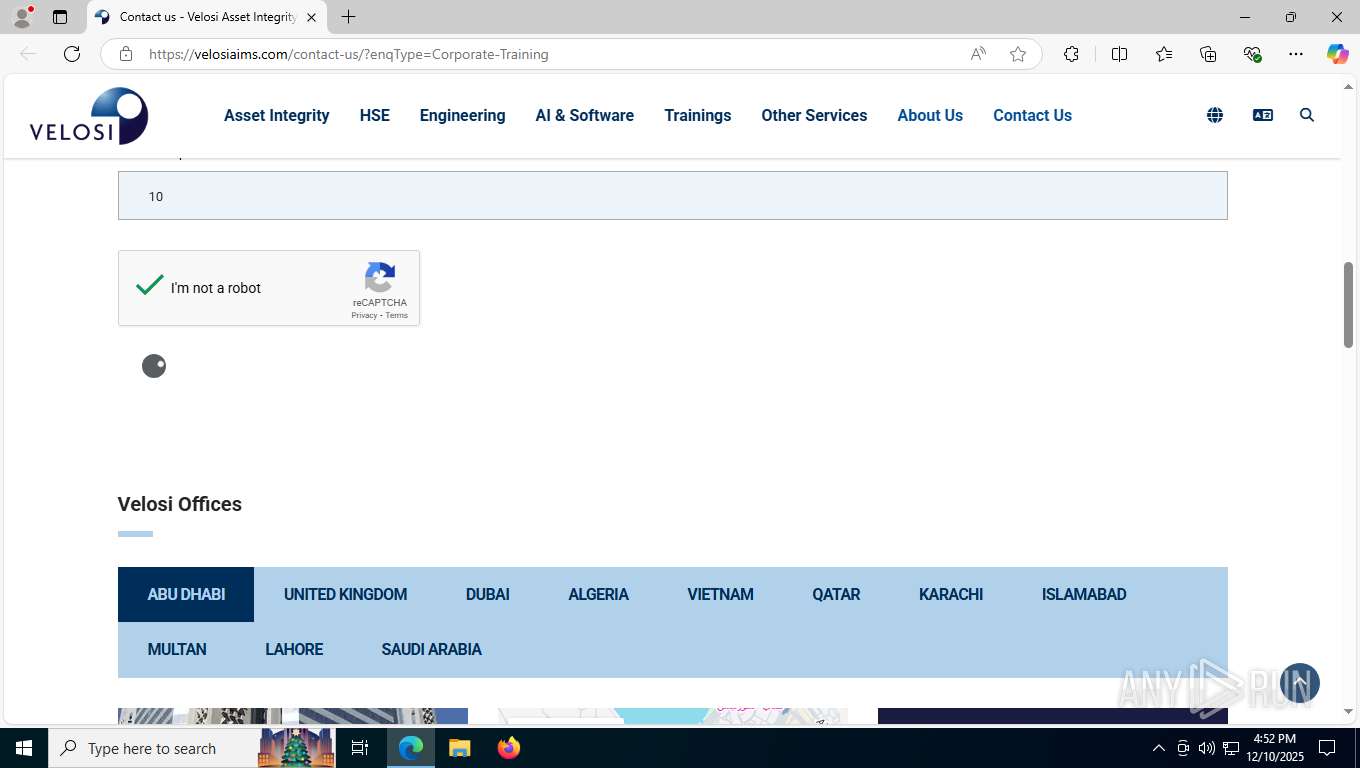The height and width of the screenshot is (768, 1360).
Task: Launch File Explorer from taskbar
Action: point(459,748)
